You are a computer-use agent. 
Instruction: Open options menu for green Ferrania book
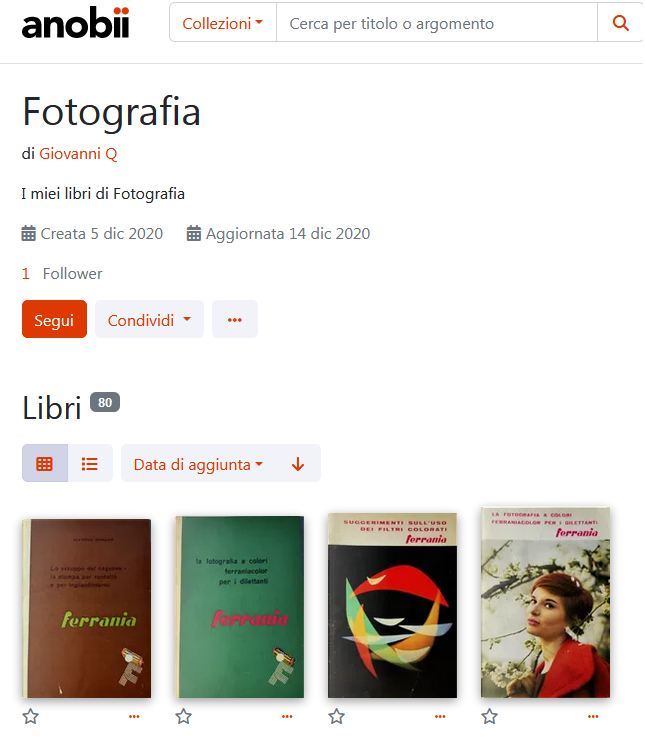[x=288, y=718]
